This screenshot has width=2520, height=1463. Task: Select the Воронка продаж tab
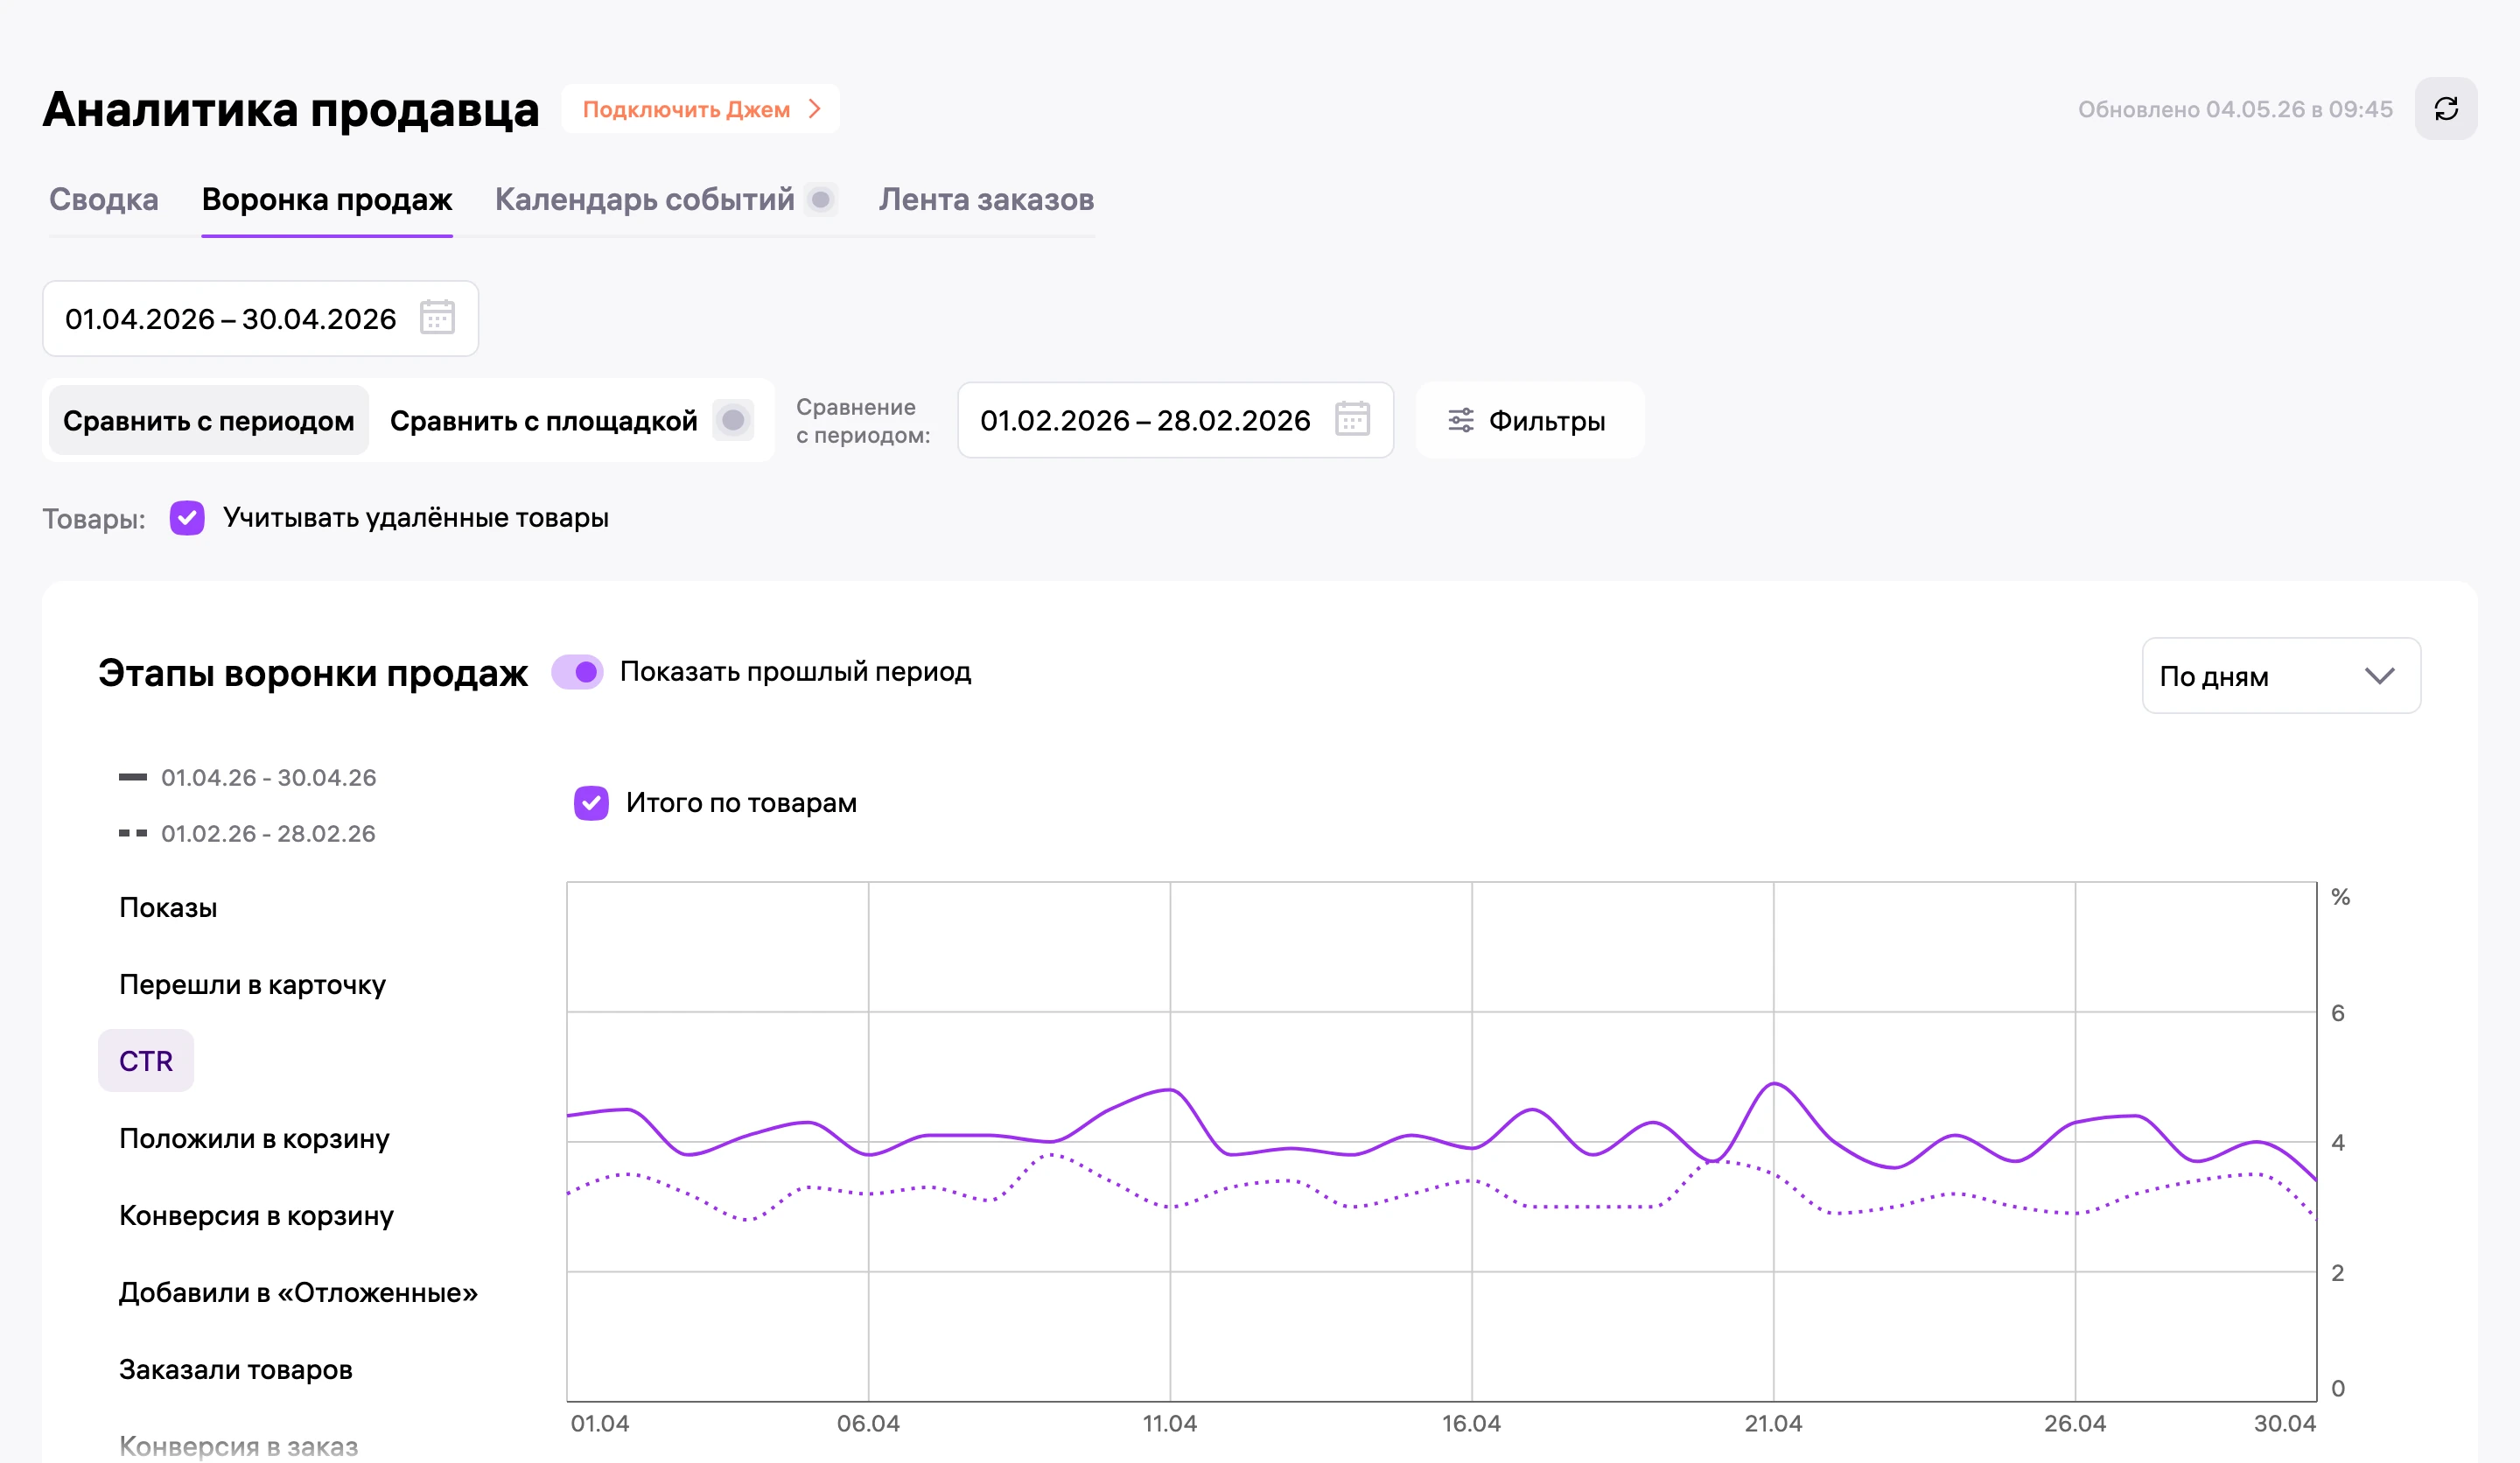(x=327, y=200)
